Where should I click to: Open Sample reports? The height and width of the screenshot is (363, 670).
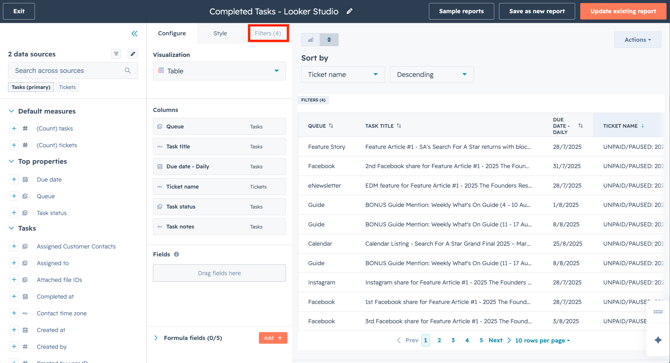[461, 11]
